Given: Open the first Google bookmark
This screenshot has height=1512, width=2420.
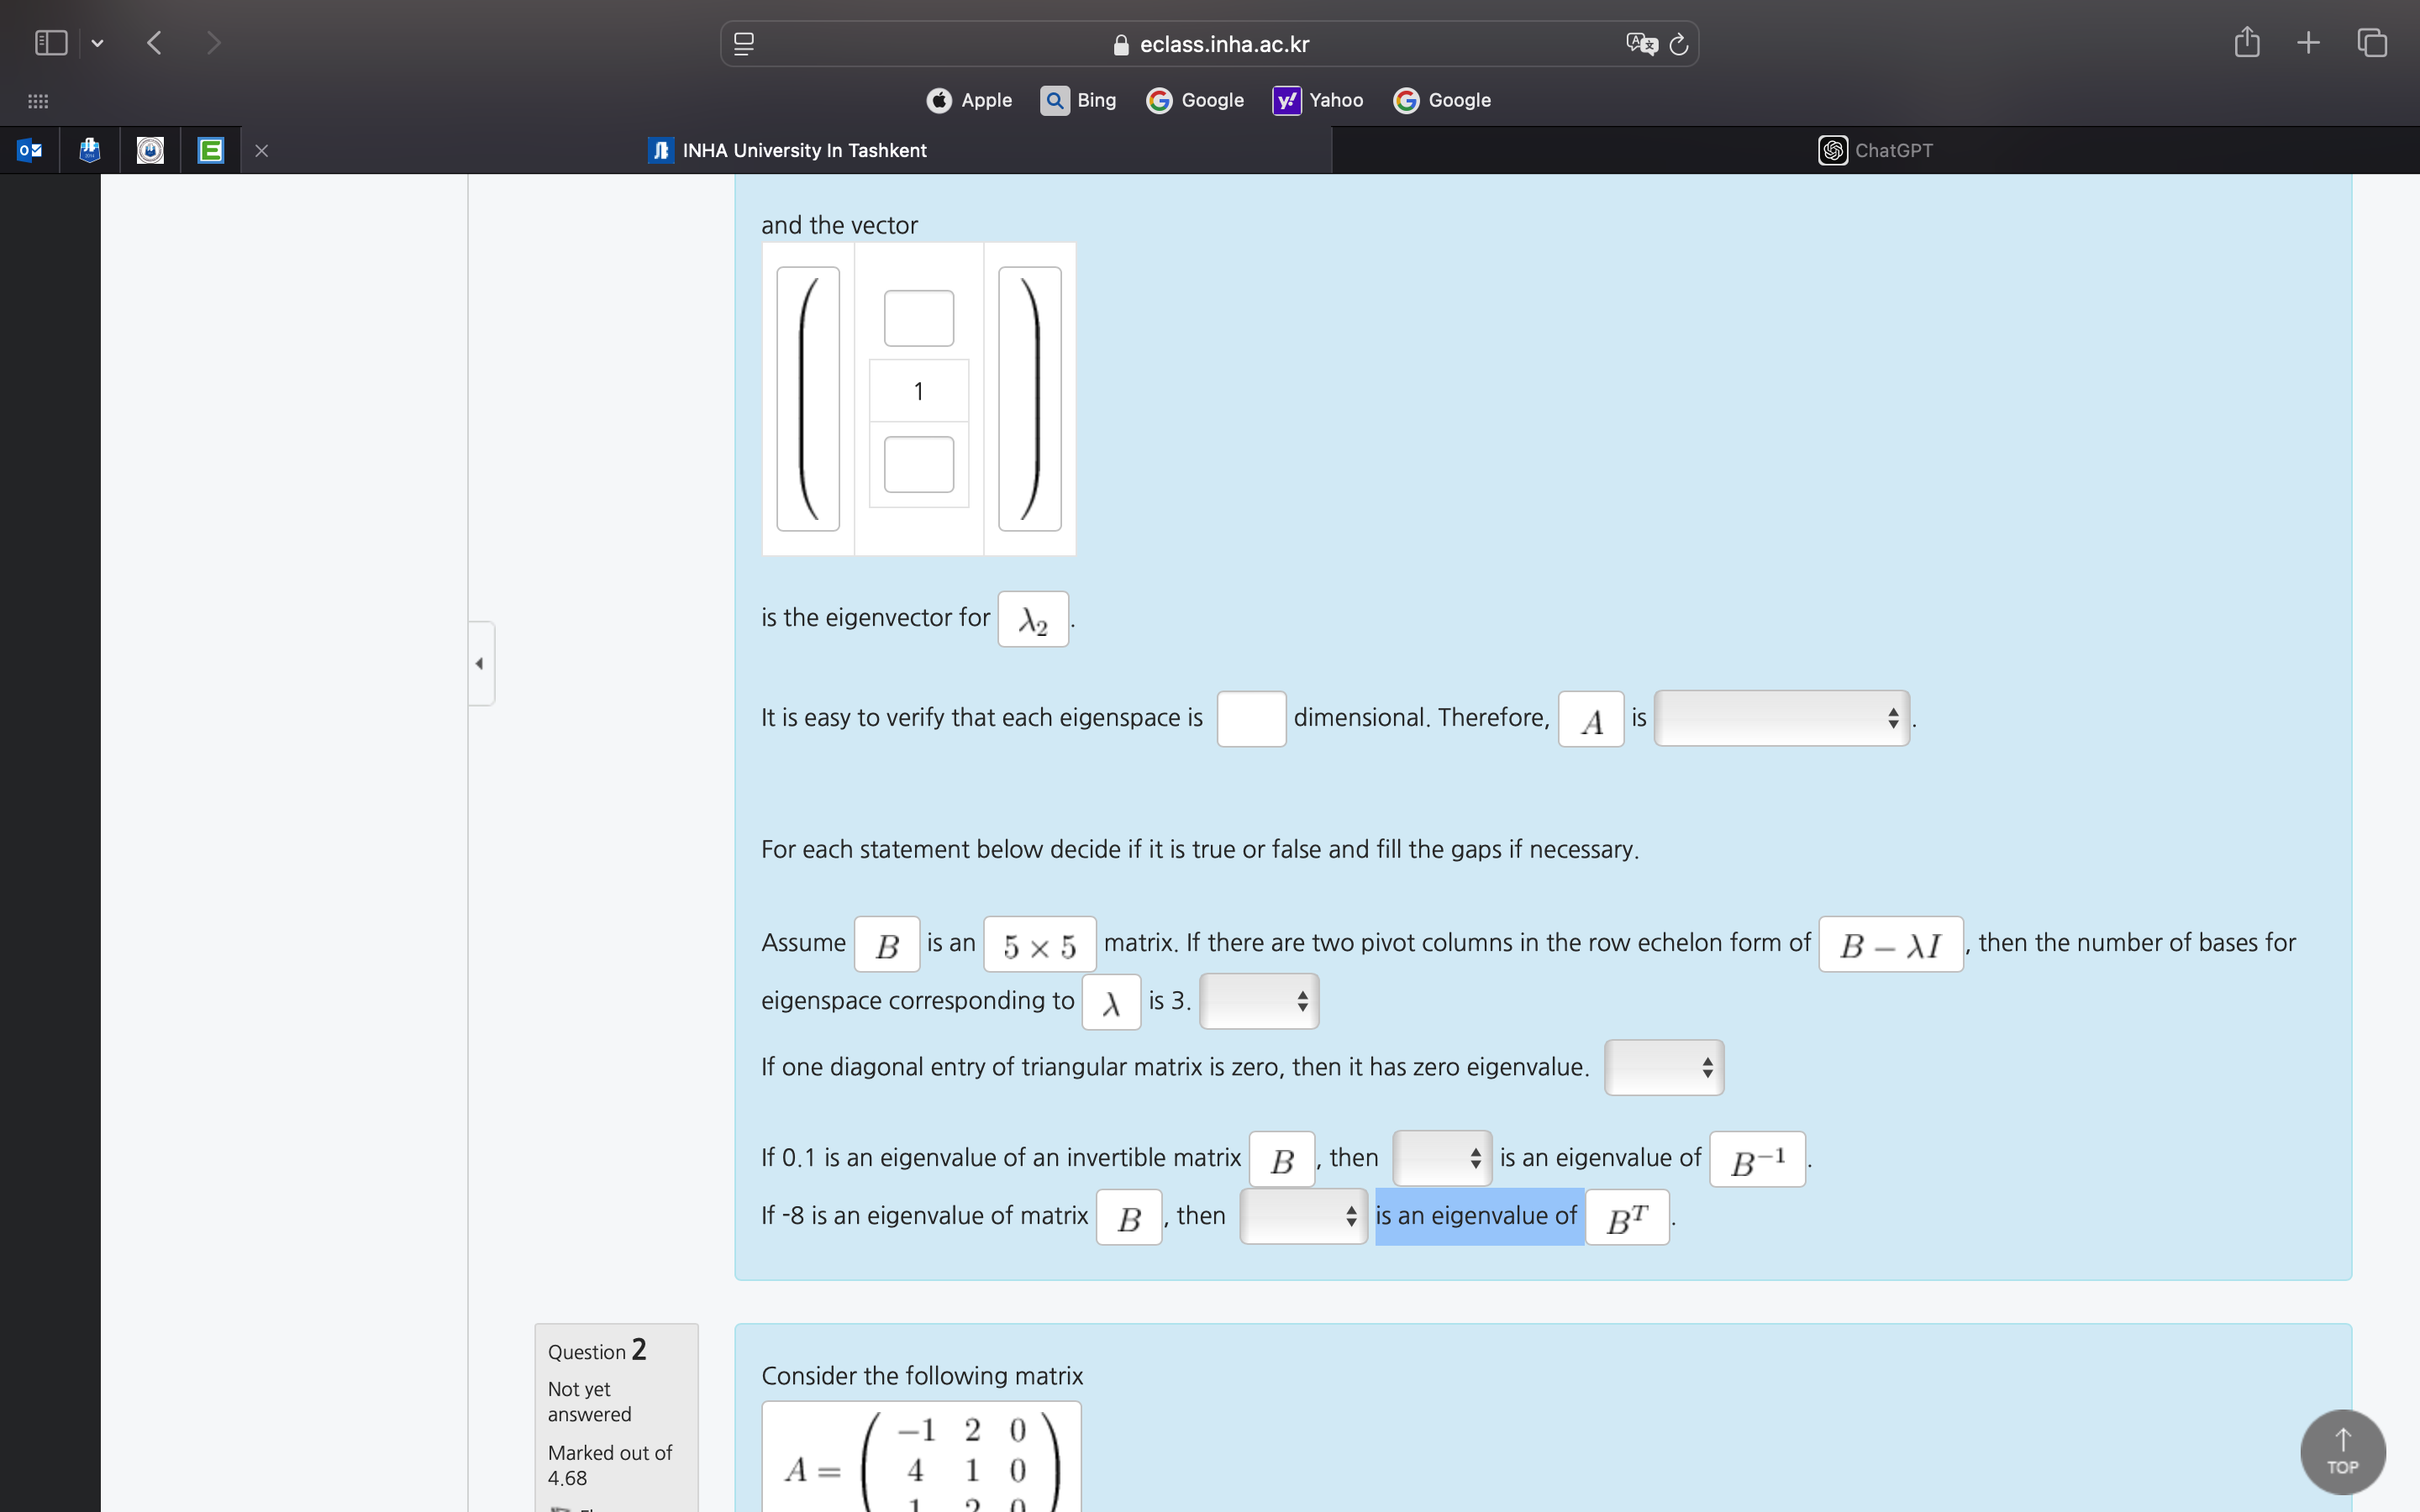Looking at the screenshot, I should click(x=1195, y=100).
